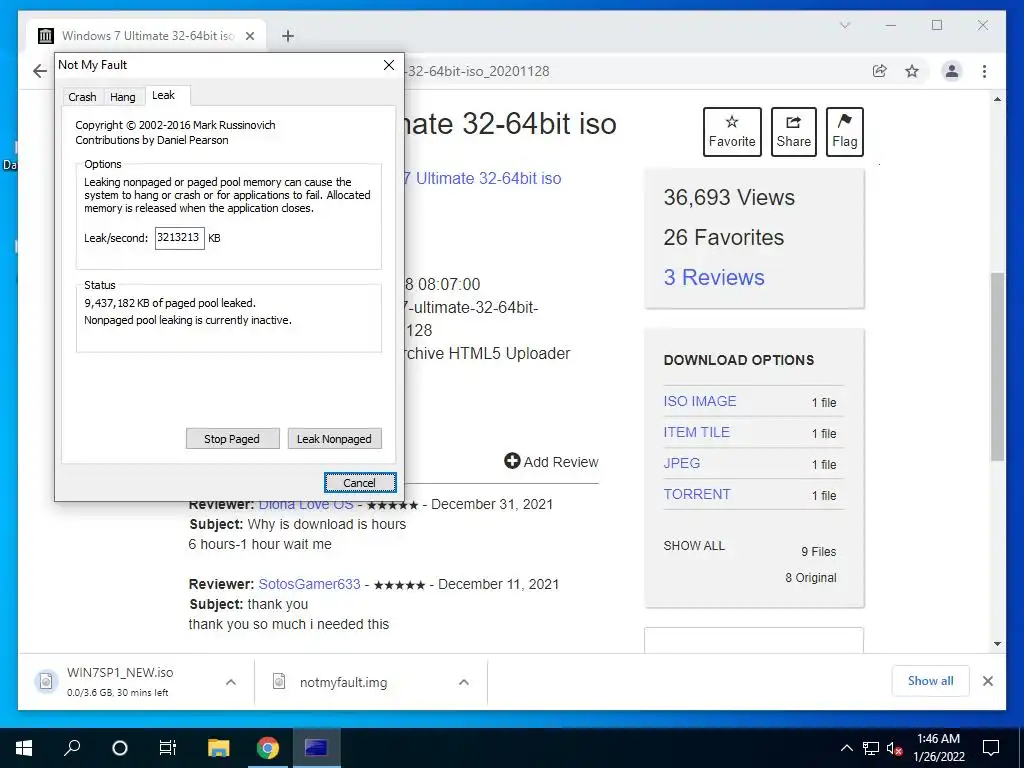Expand options for notmyfault.img download
Screen dimensions: 1024x768
(x=464, y=682)
